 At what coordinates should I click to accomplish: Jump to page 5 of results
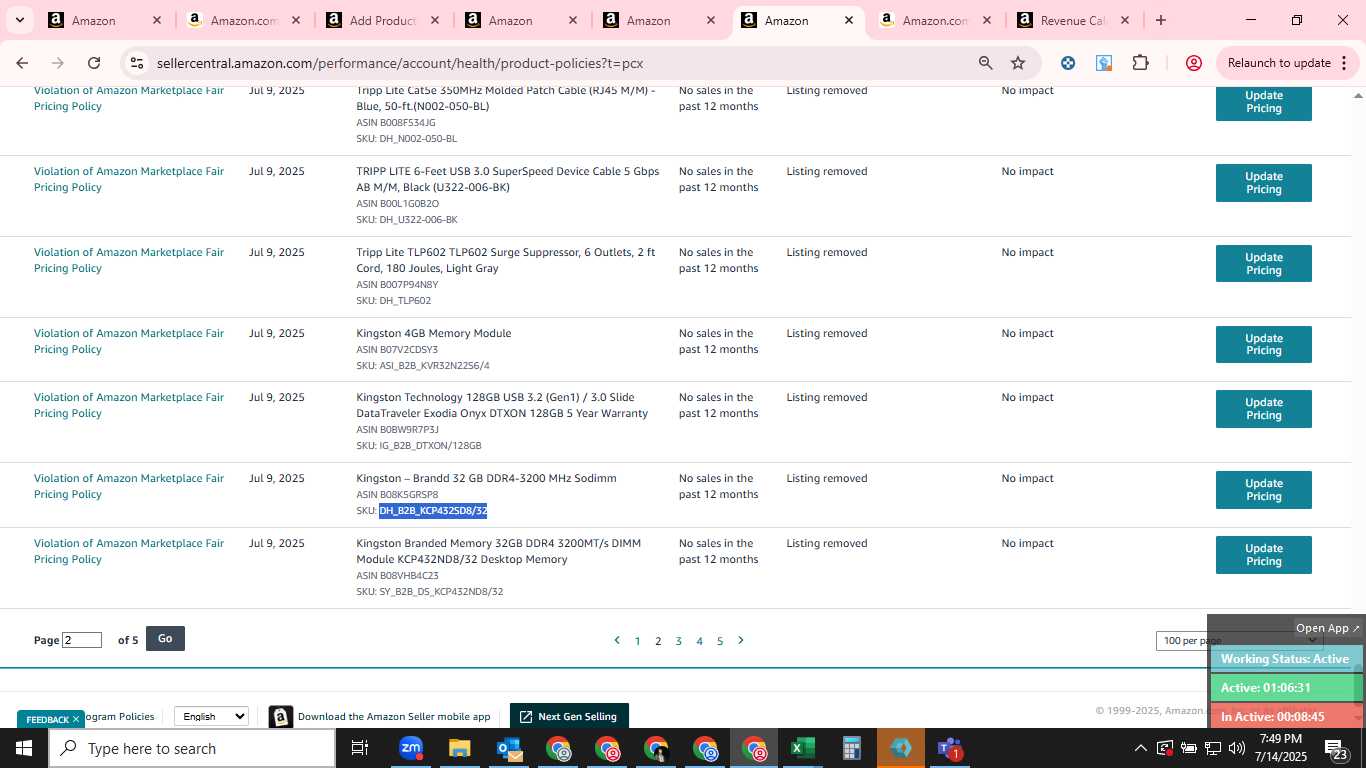(x=719, y=641)
